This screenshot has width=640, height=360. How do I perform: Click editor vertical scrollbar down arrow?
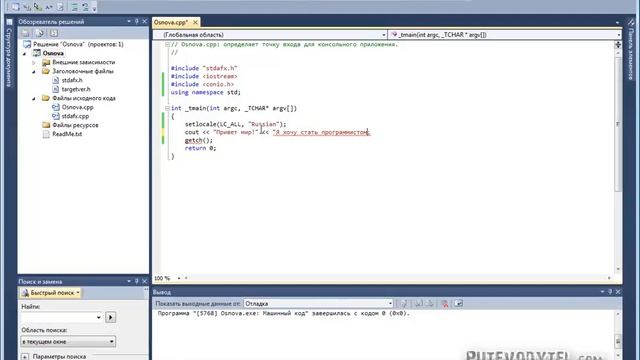pos(618,269)
